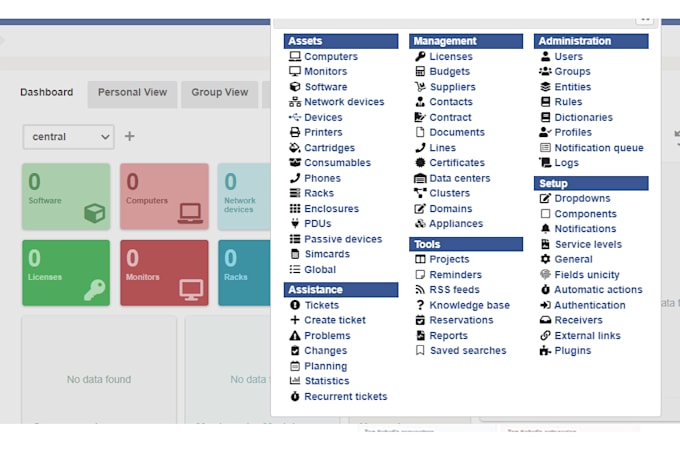This screenshot has width=680, height=458.
Task: Switch to the Personal View tab
Action: (x=132, y=93)
